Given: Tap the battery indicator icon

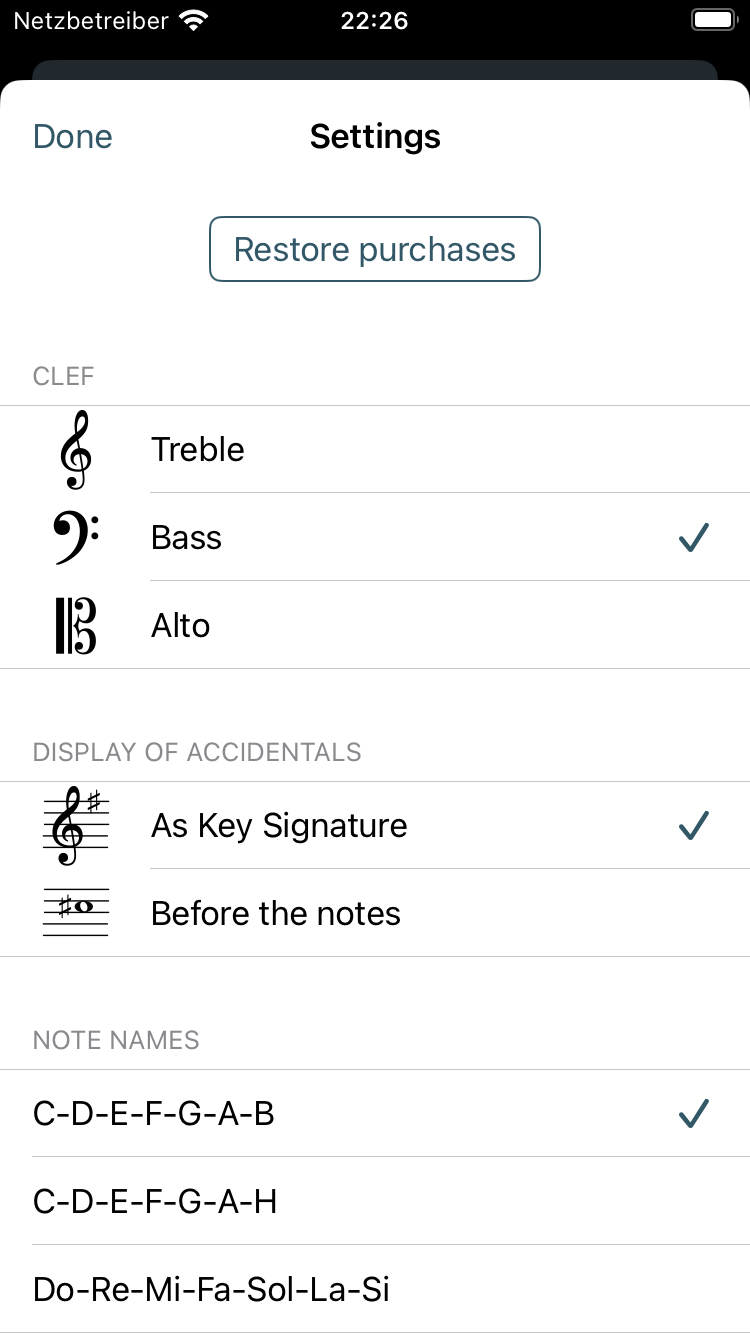Looking at the screenshot, I should click(x=714, y=20).
